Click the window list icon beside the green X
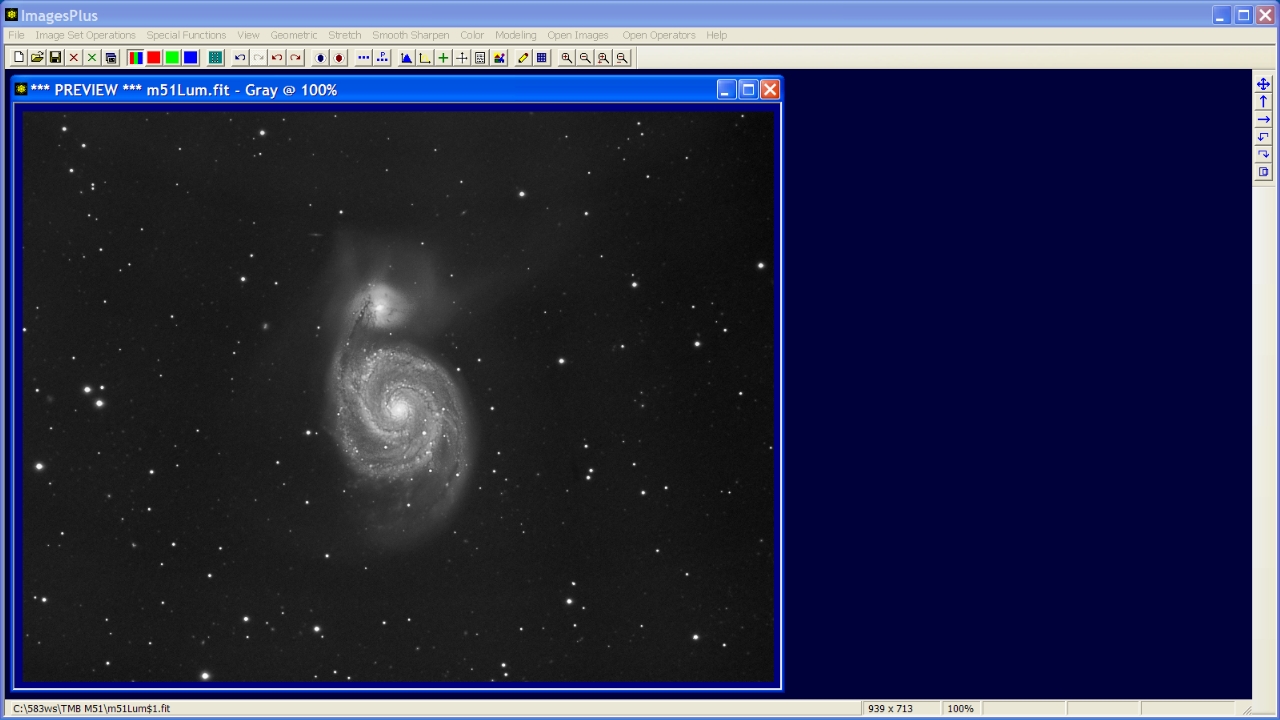The image size is (1280, 720). 111,58
